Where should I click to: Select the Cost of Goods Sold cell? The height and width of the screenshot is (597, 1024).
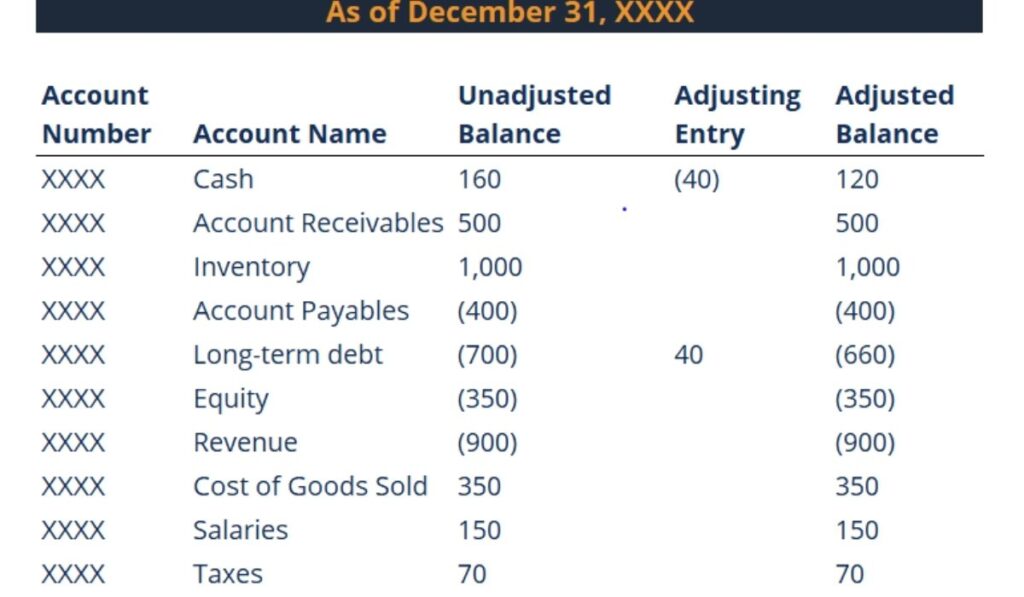coord(309,487)
